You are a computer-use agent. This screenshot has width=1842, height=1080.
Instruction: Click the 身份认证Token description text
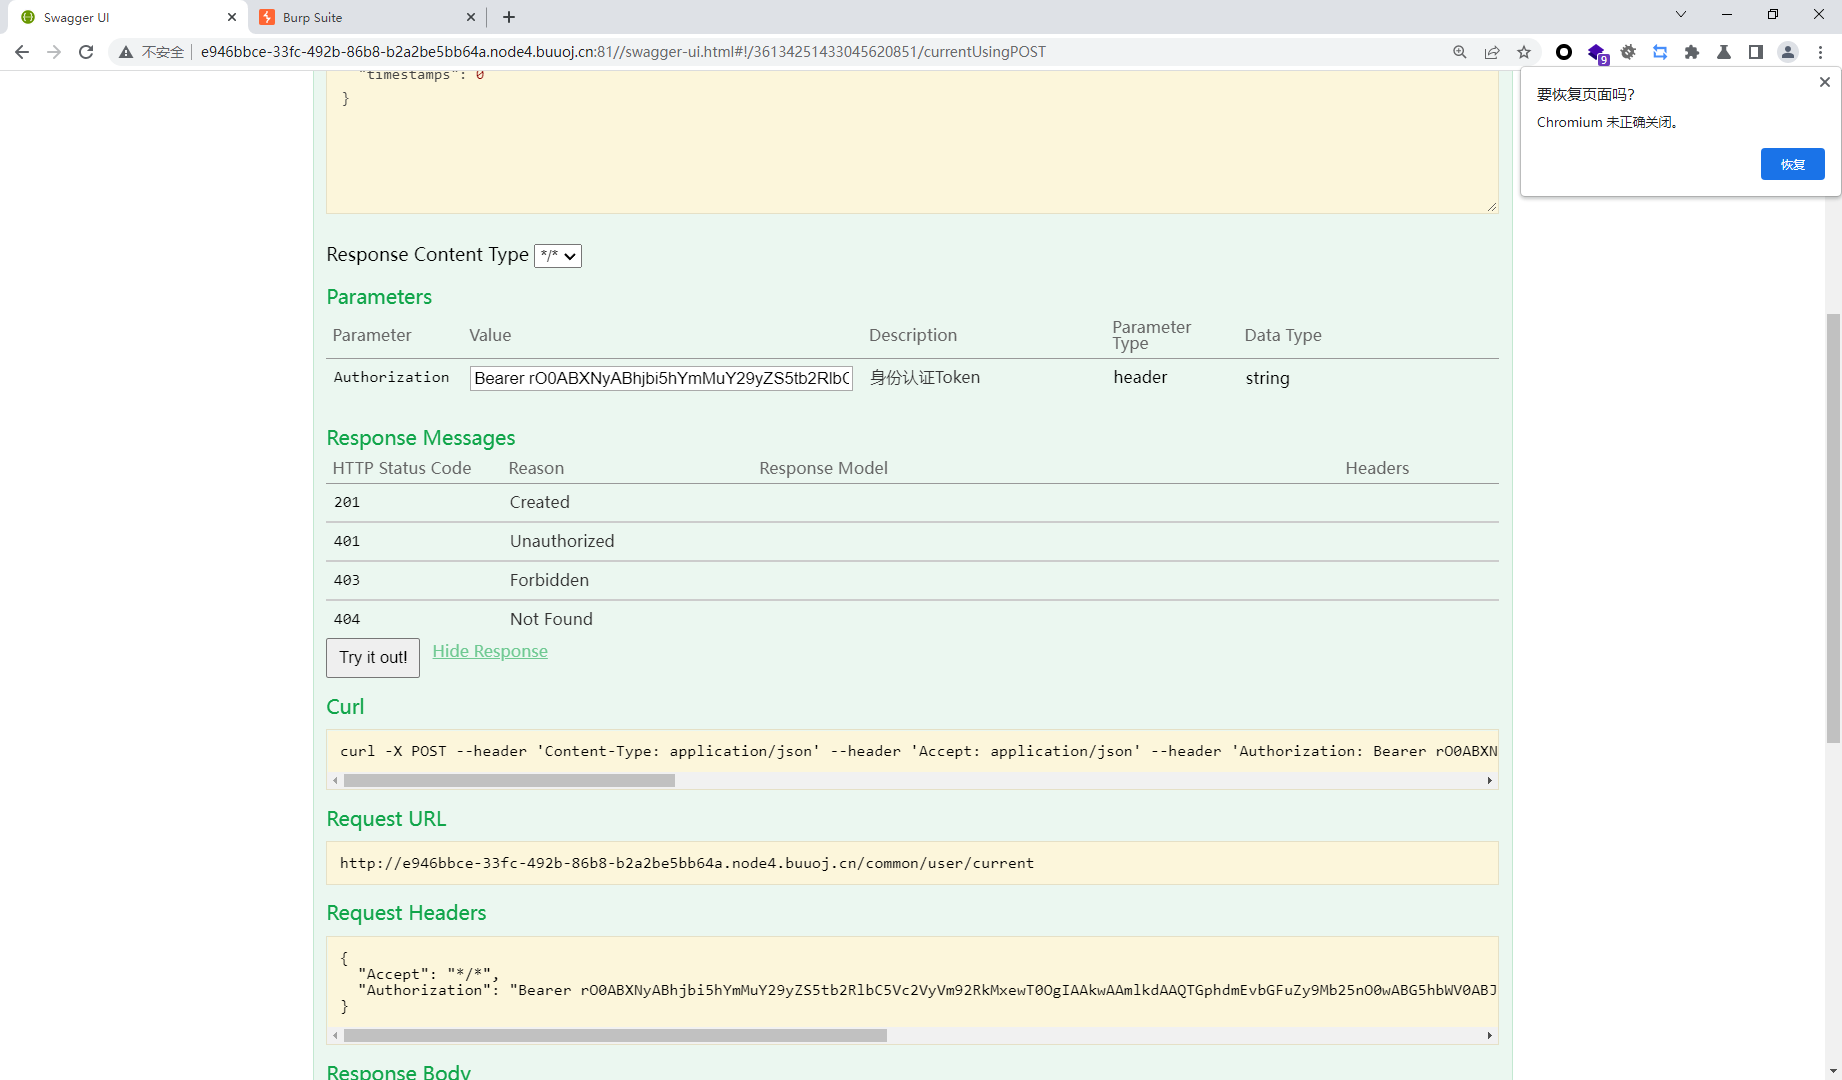(925, 378)
